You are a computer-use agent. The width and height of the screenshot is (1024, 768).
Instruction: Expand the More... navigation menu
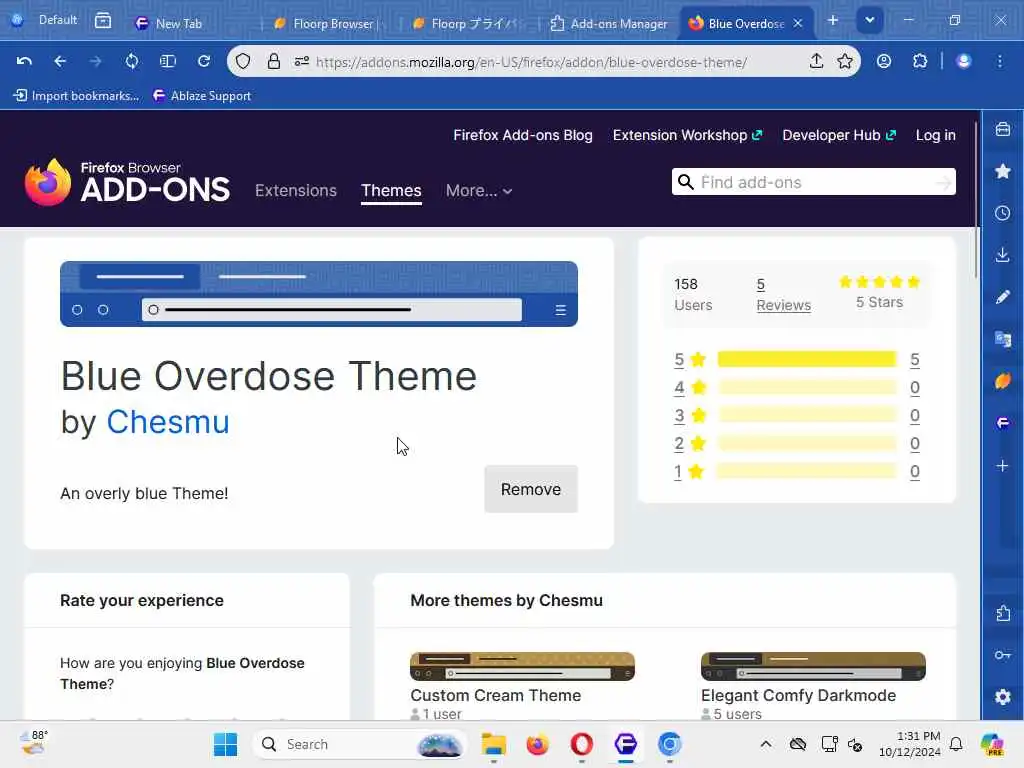pos(479,191)
